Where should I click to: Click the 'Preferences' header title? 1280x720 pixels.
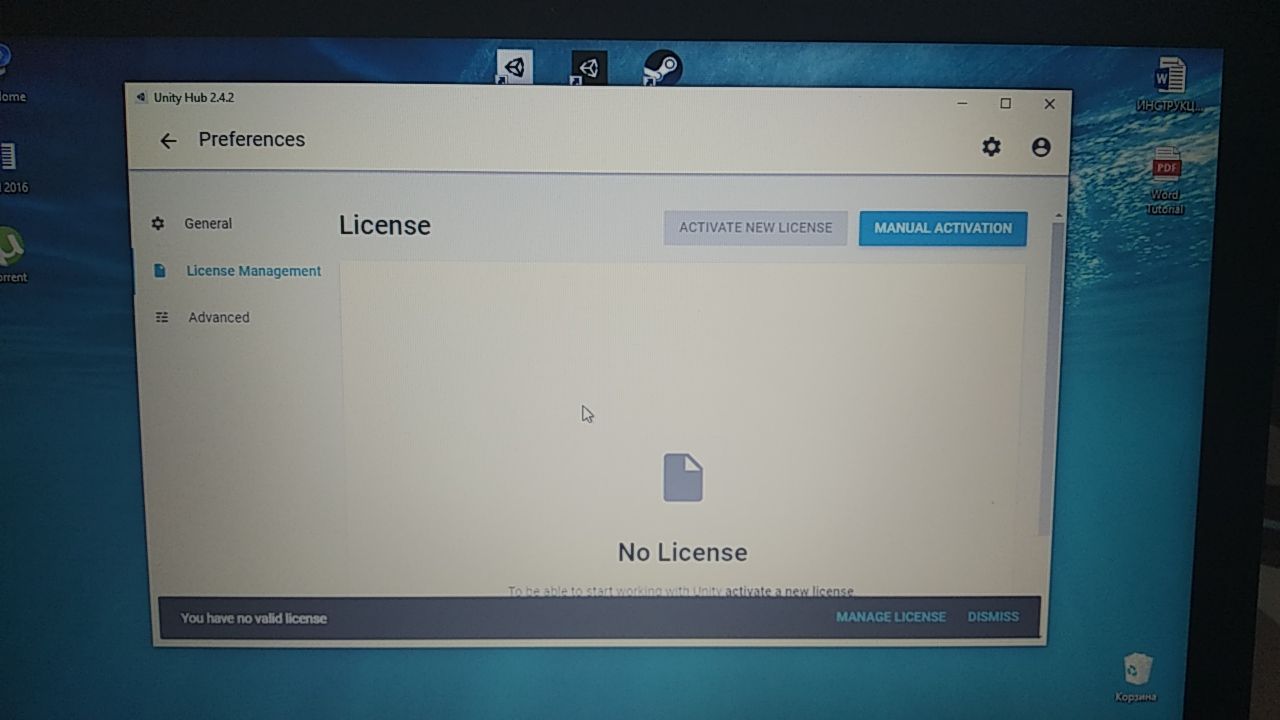coord(252,140)
